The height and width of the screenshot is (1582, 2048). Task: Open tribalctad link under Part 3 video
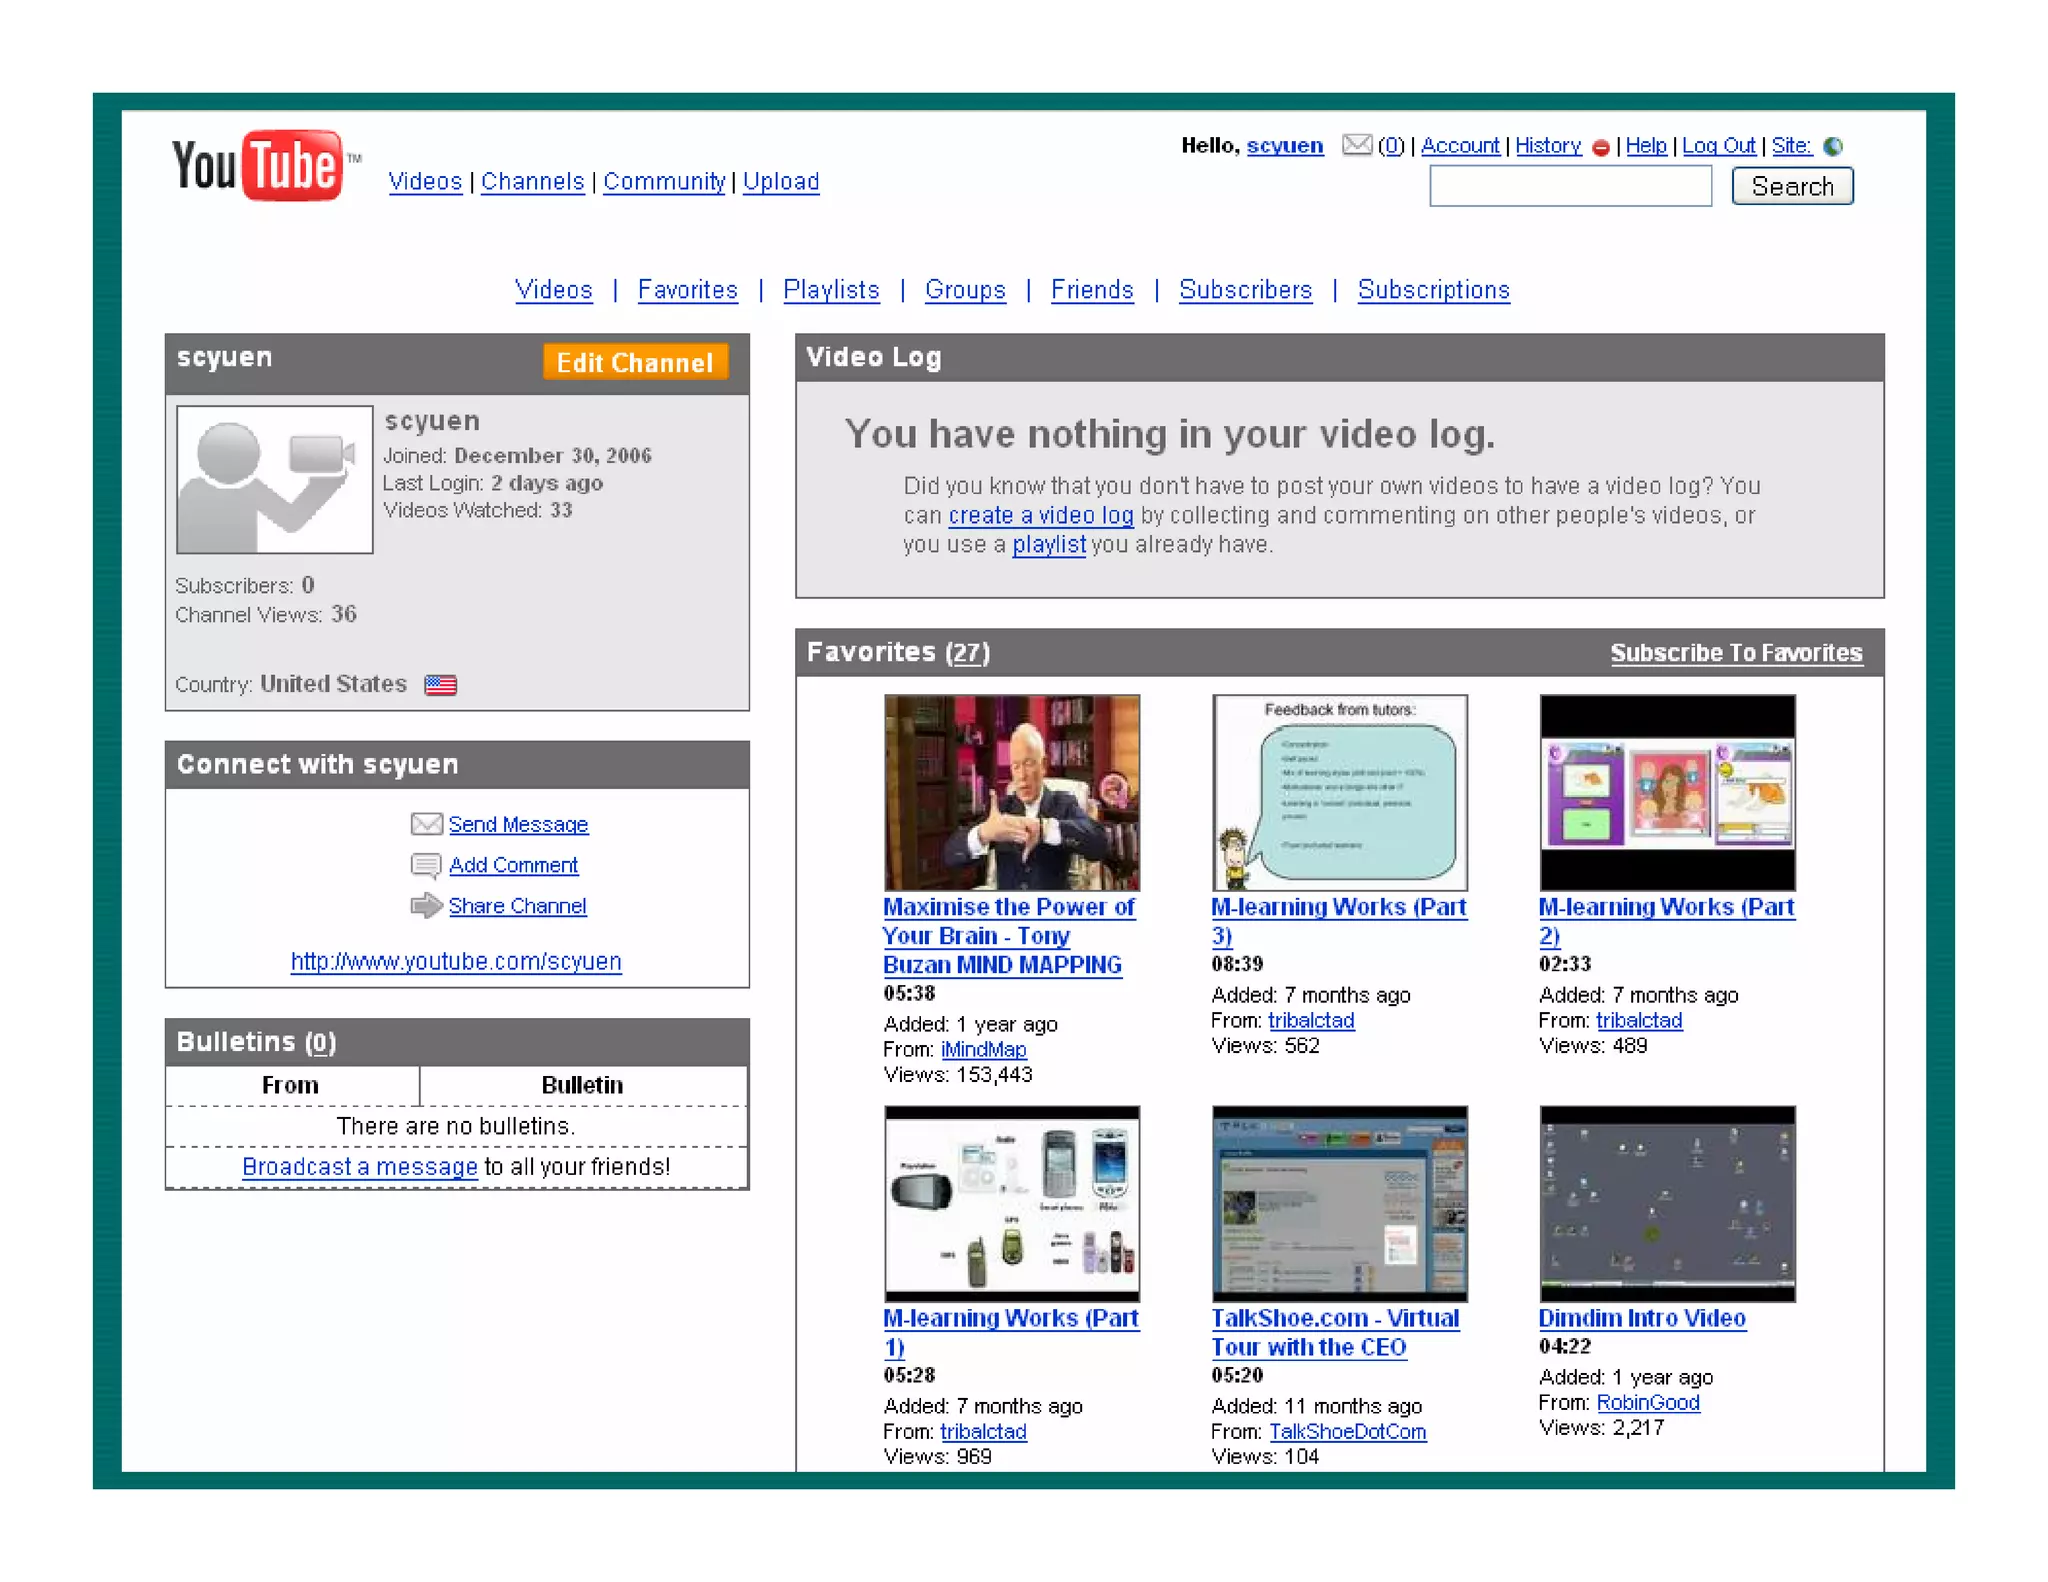tap(1311, 1021)
